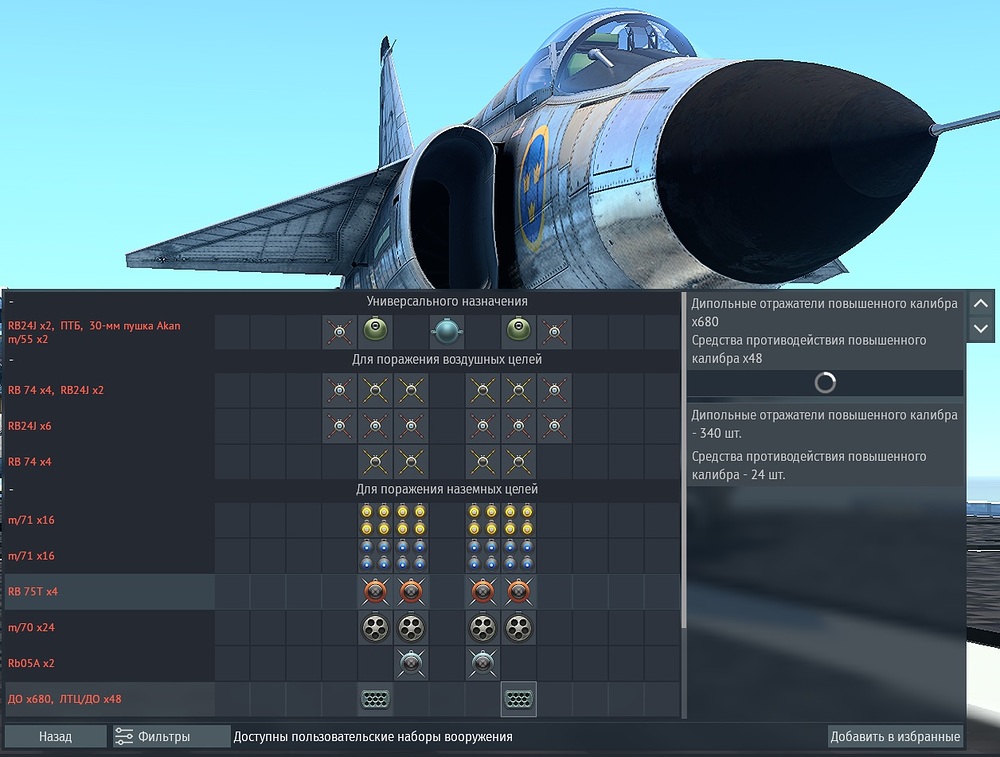Click the down chevron in the info panel
The image size is (1000, 757).
coord(981,329)
